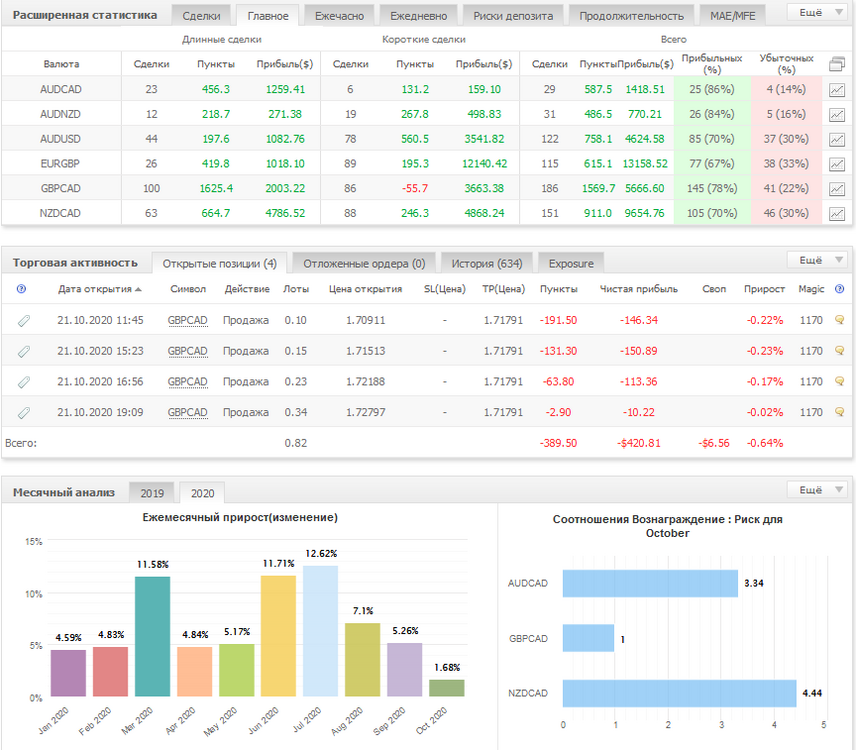Screen dimensions: 856x750
Task: Click the paperclip icon for the 16:56 trade
Action: (x=23, y=382)
